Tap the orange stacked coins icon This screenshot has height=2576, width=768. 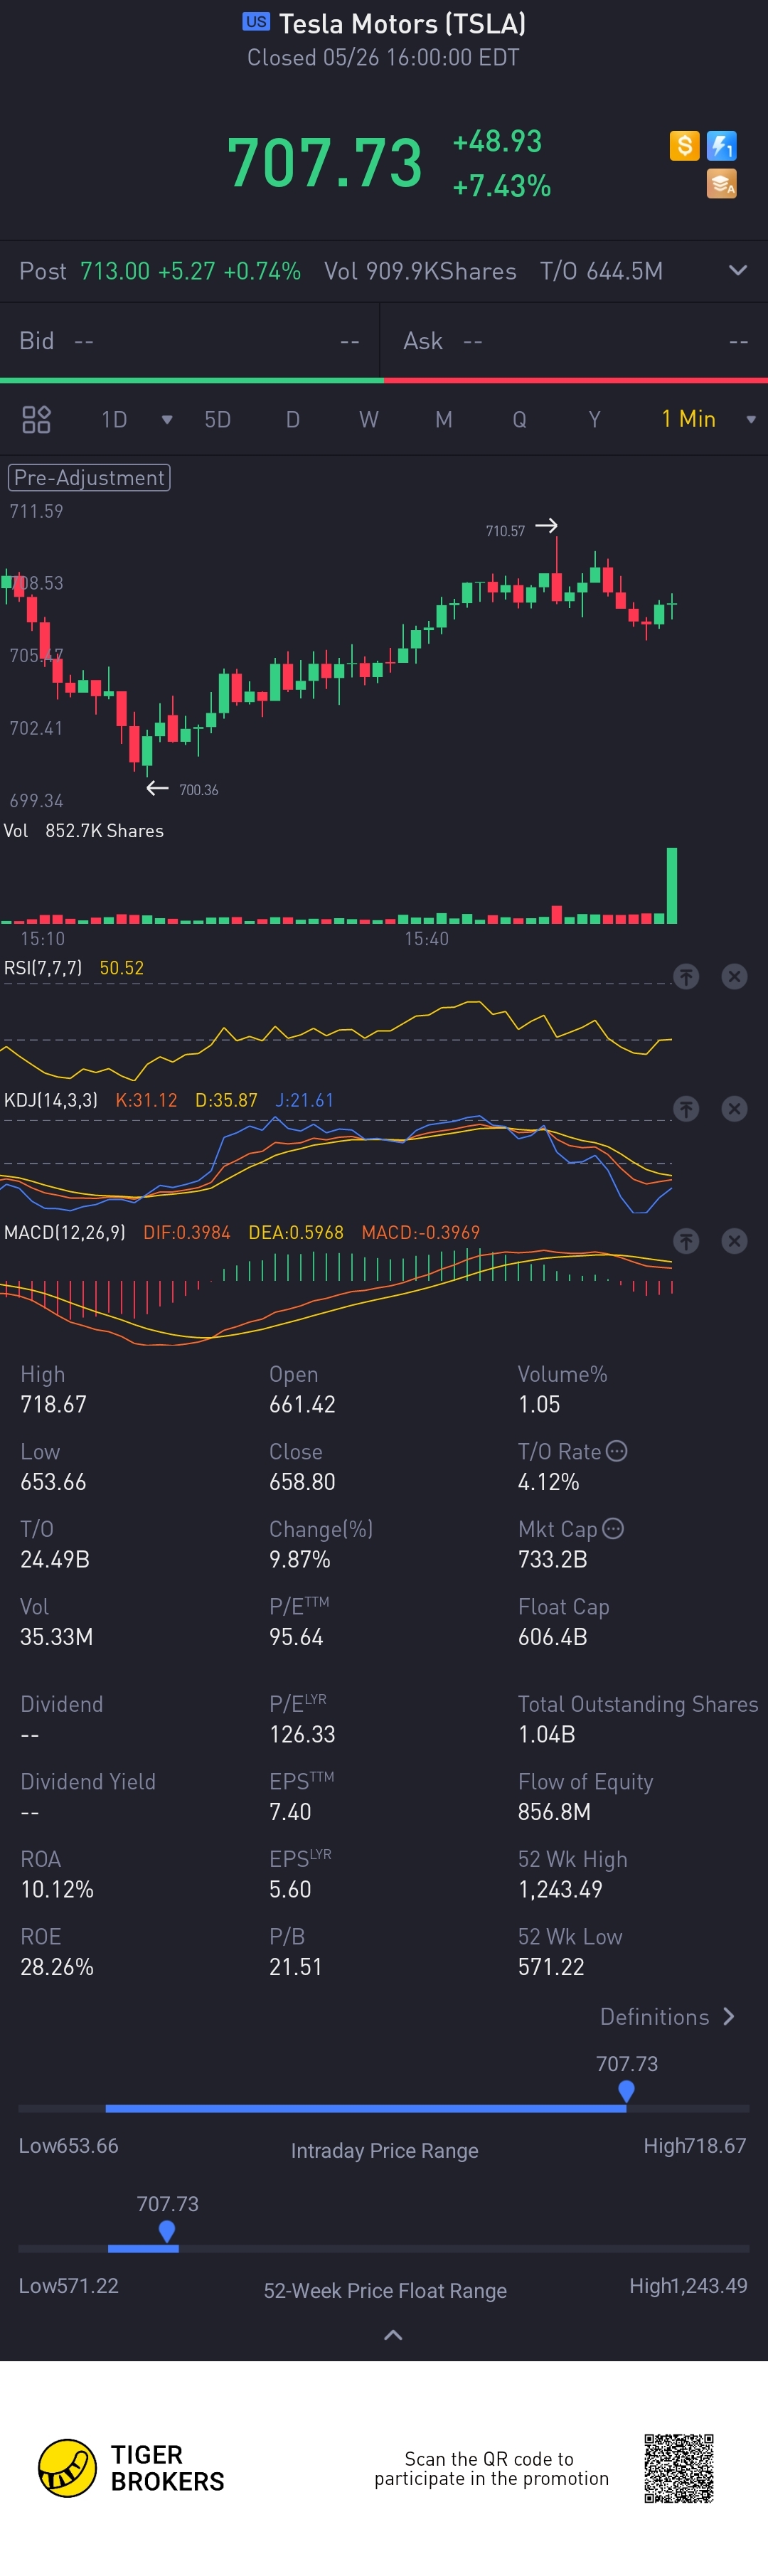pyautogui.click(x=722, y=184)
